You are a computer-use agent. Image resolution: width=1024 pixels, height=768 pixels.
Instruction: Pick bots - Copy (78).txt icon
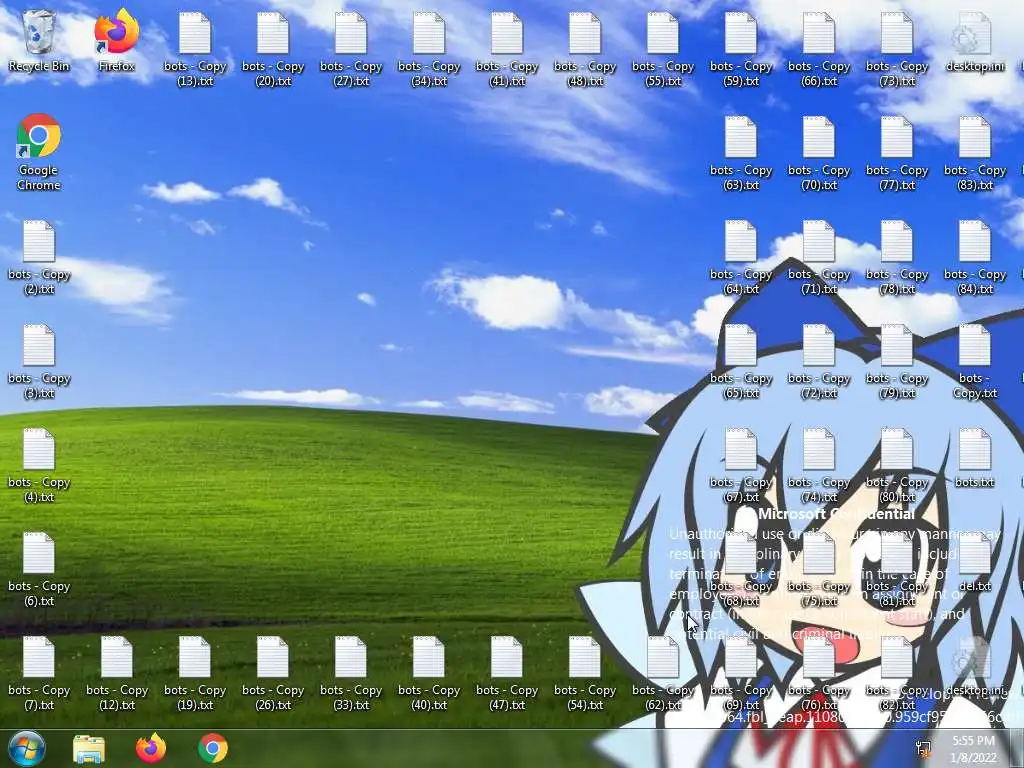pos(897,257)
